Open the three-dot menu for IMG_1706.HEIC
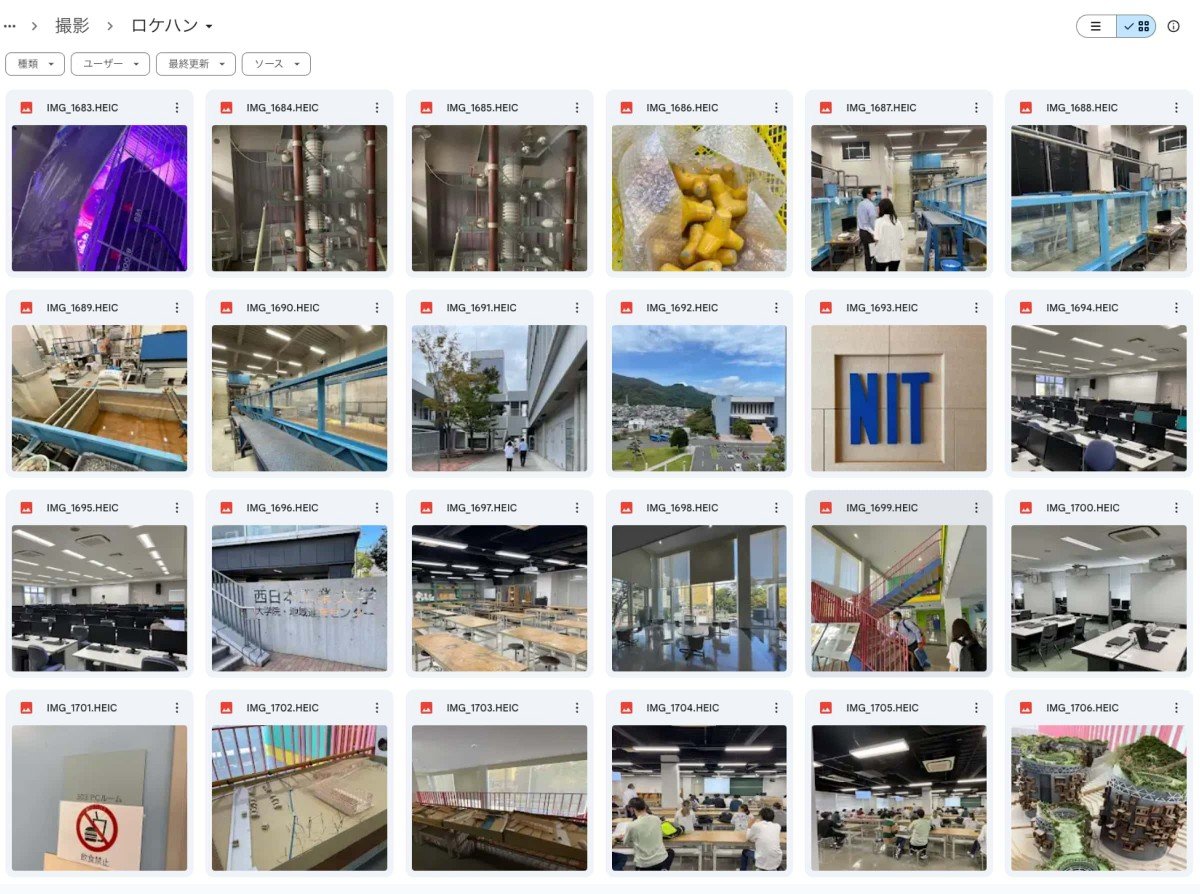Viewport: 1200px width, 894px height. (1177, 708)
